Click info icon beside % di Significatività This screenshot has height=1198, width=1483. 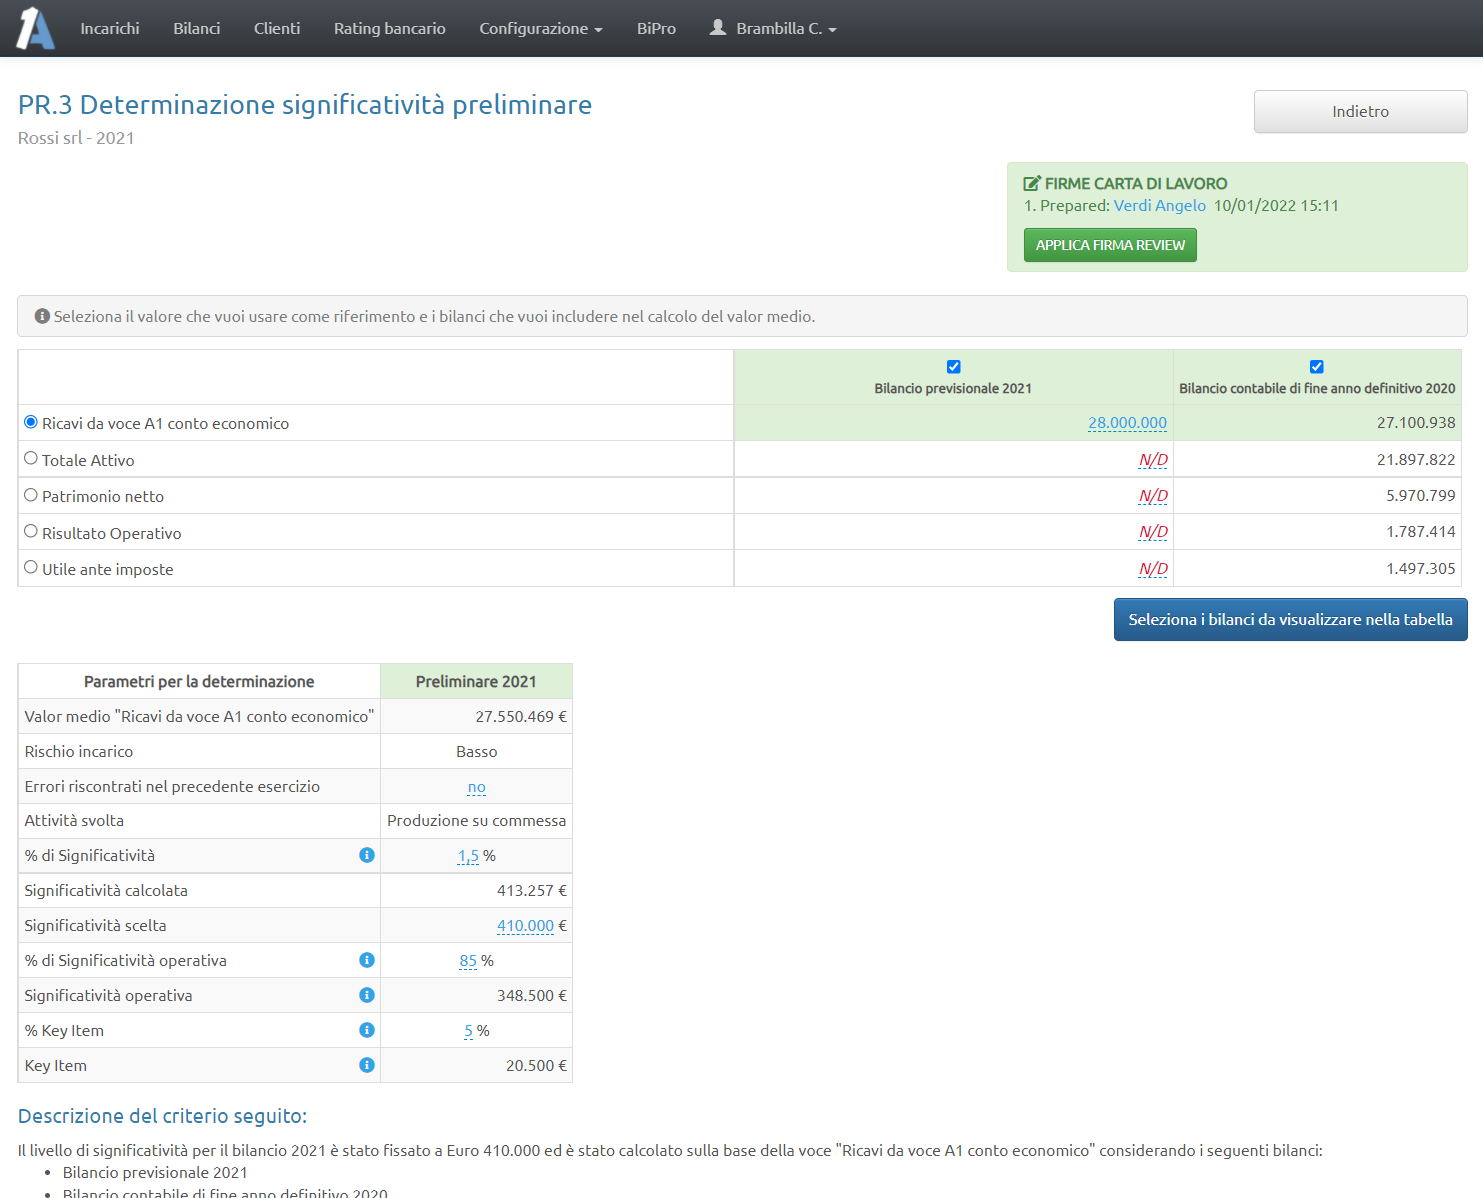pos(367,855)
